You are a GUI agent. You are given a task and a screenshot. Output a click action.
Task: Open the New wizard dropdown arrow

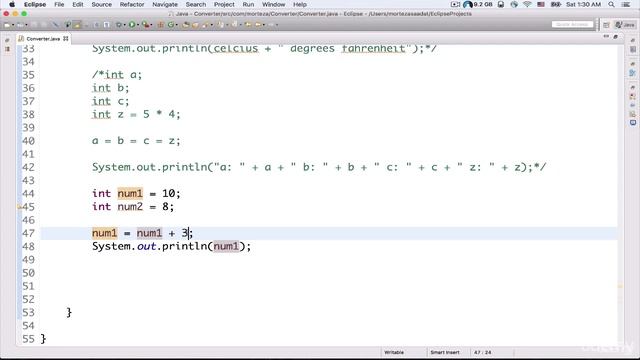pos(13,25)
